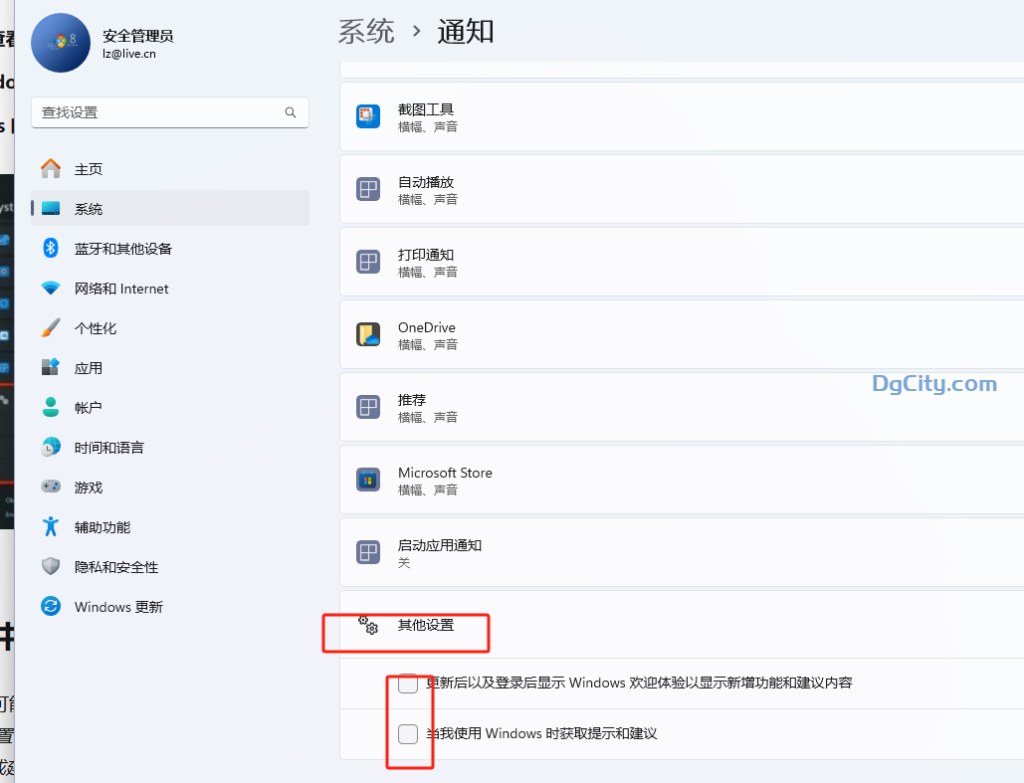The image size is (1024, 783).
Task: Select the 蓝牙和其他设备 sidebar icon
Action: pyautogui.click(x=50, y=248)
